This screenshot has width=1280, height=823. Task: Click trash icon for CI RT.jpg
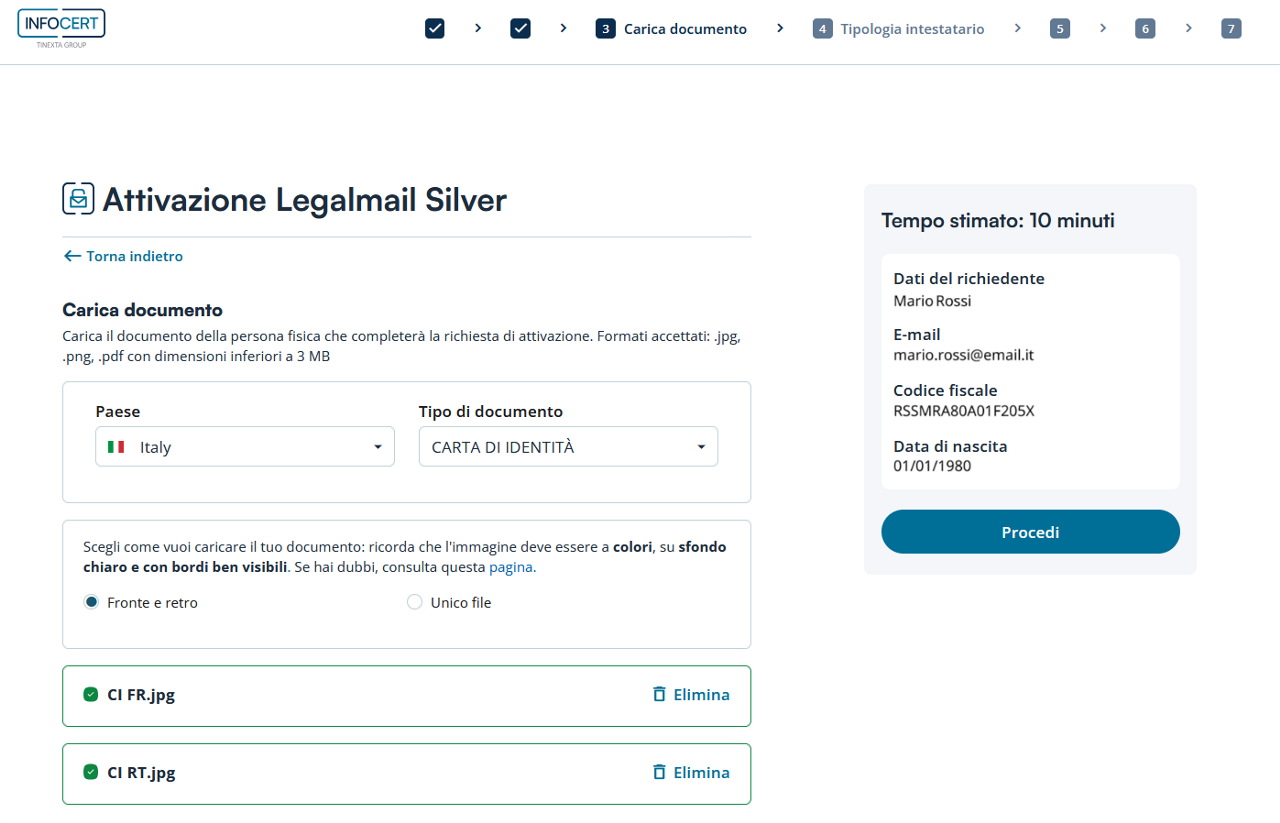[x=659, y=772]
